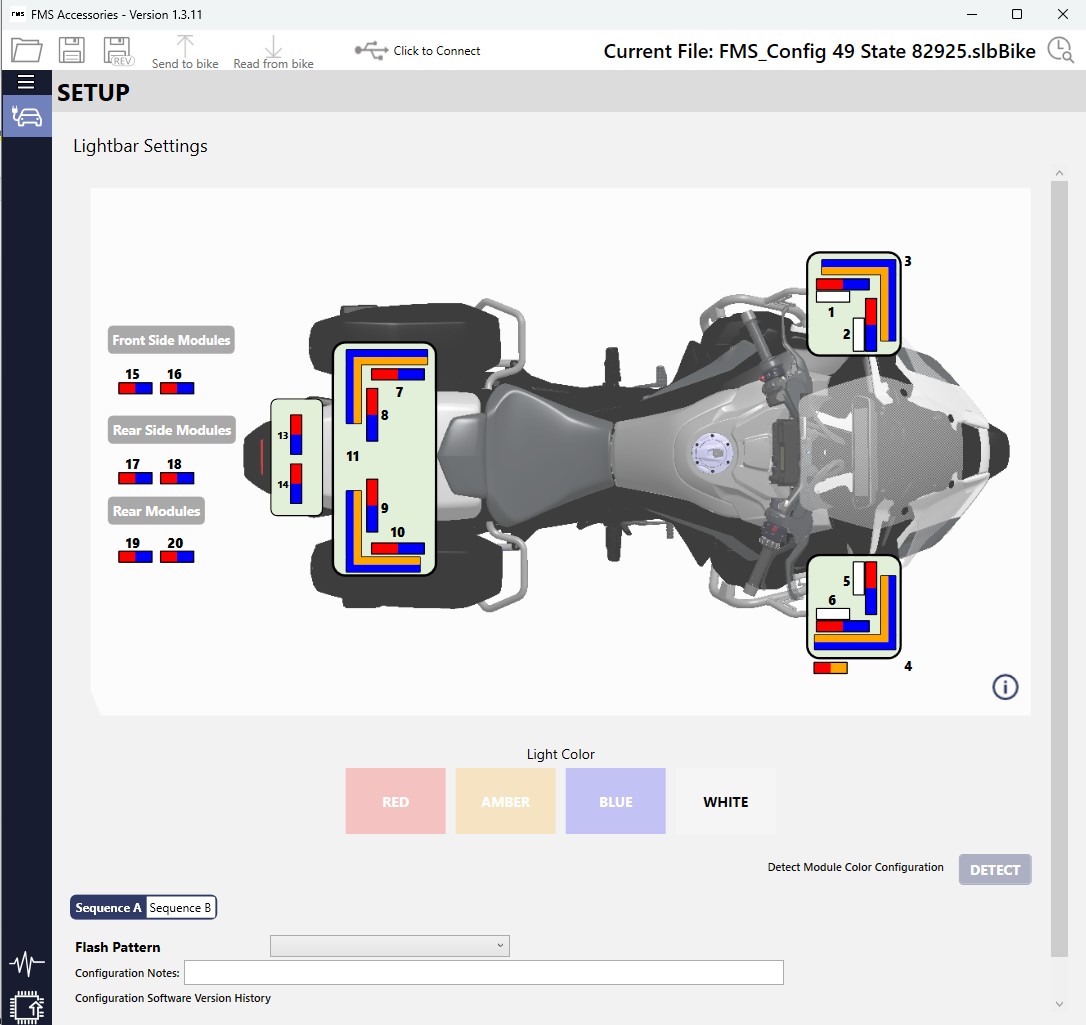1086x1025 pixels.
Task: Click the Configuration Notes text field
Action: pos(483,973)
